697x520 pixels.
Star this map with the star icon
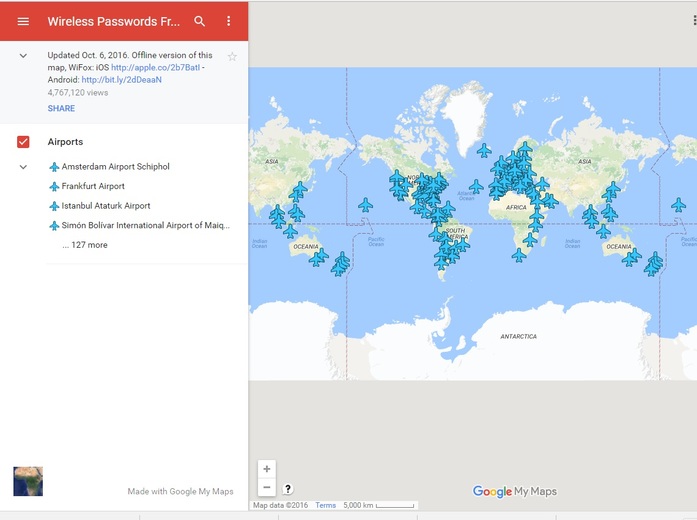click(232, 56)
